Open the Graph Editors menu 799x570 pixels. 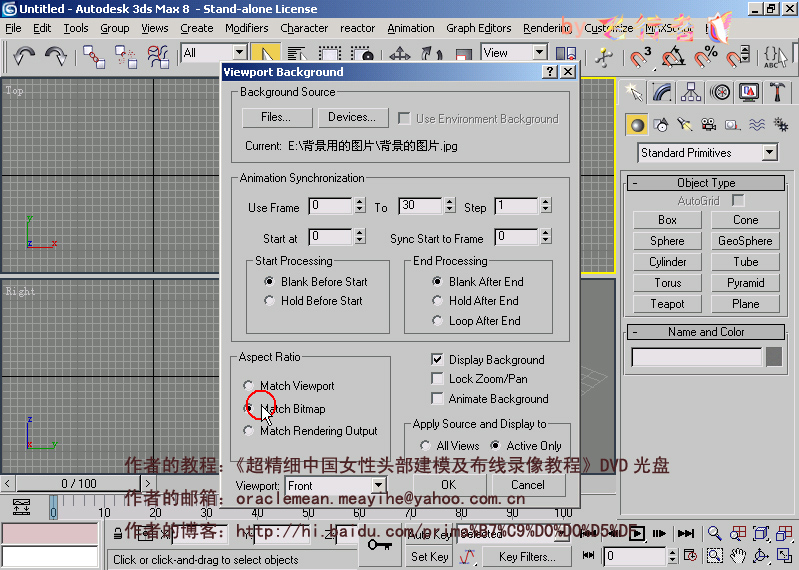coord(478,28)
